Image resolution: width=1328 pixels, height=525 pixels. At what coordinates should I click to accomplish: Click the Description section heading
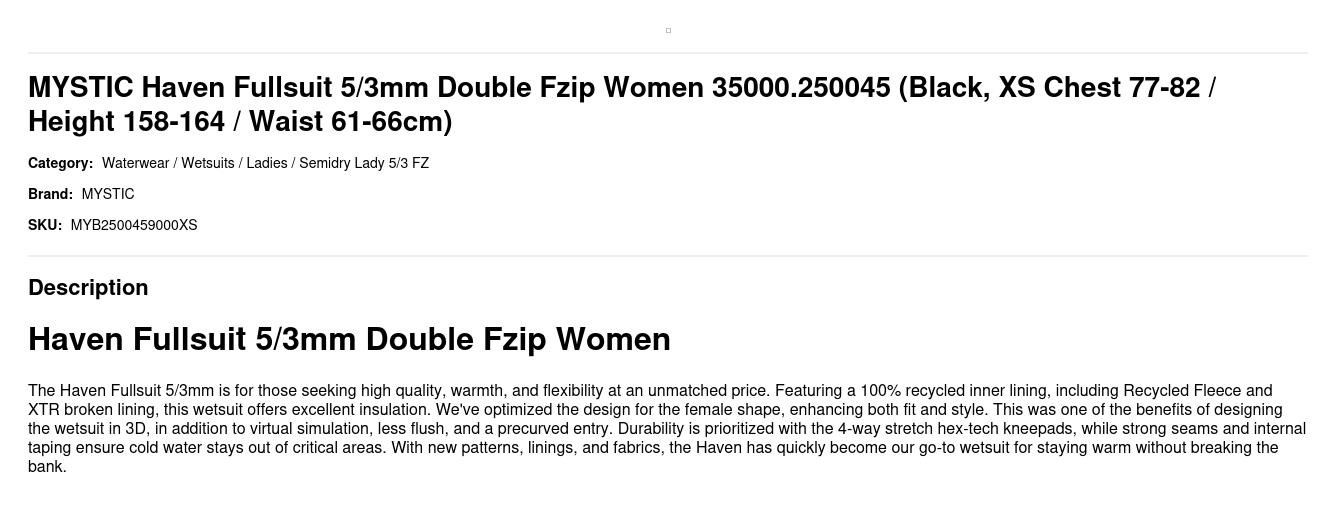click(x=88, y=288)
